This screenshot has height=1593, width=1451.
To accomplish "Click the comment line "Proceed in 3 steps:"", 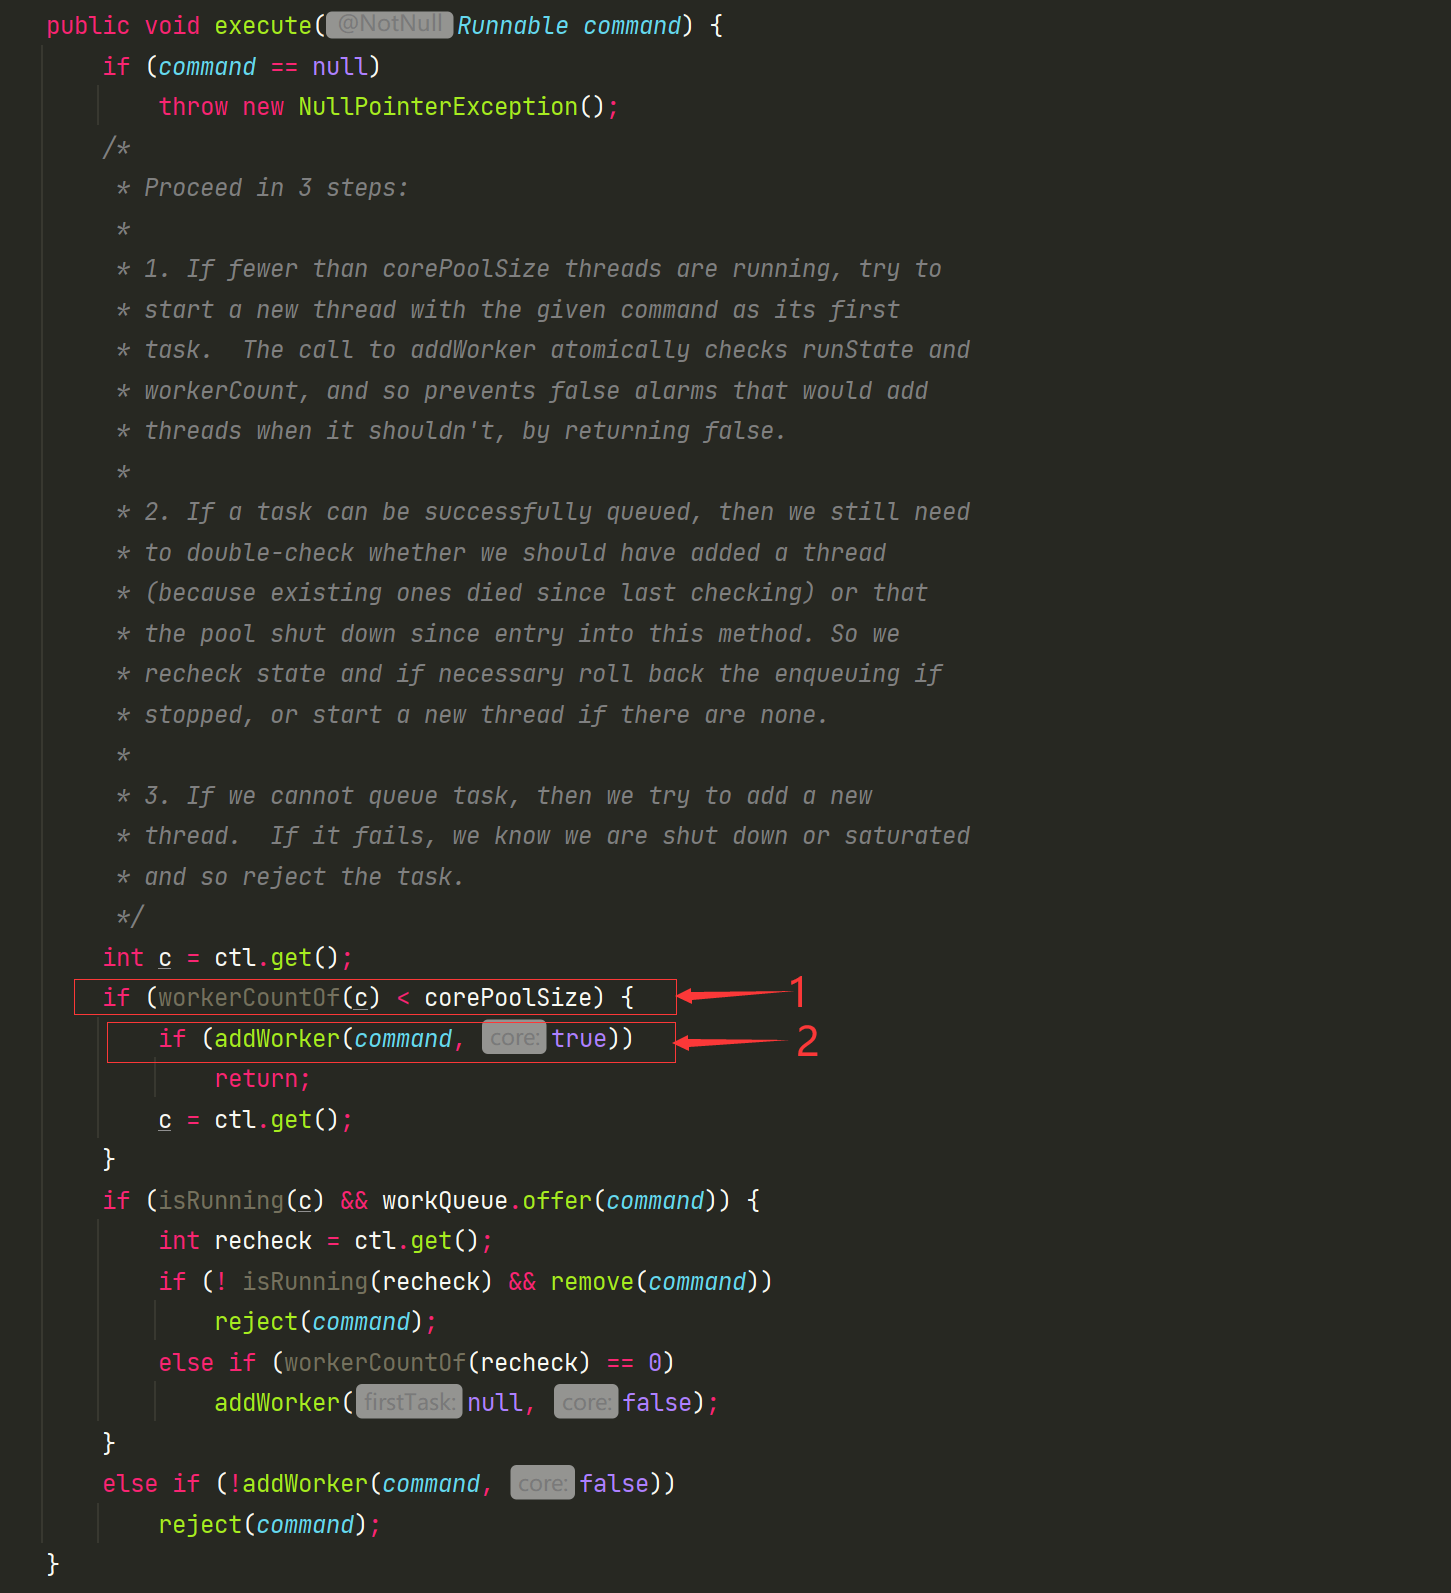I will [276, 188].
